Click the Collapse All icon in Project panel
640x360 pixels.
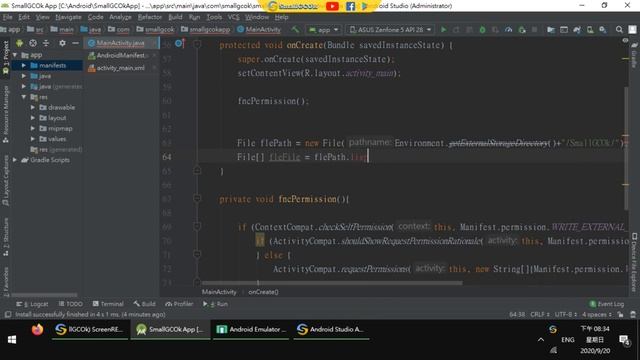(x=46, y=43)
